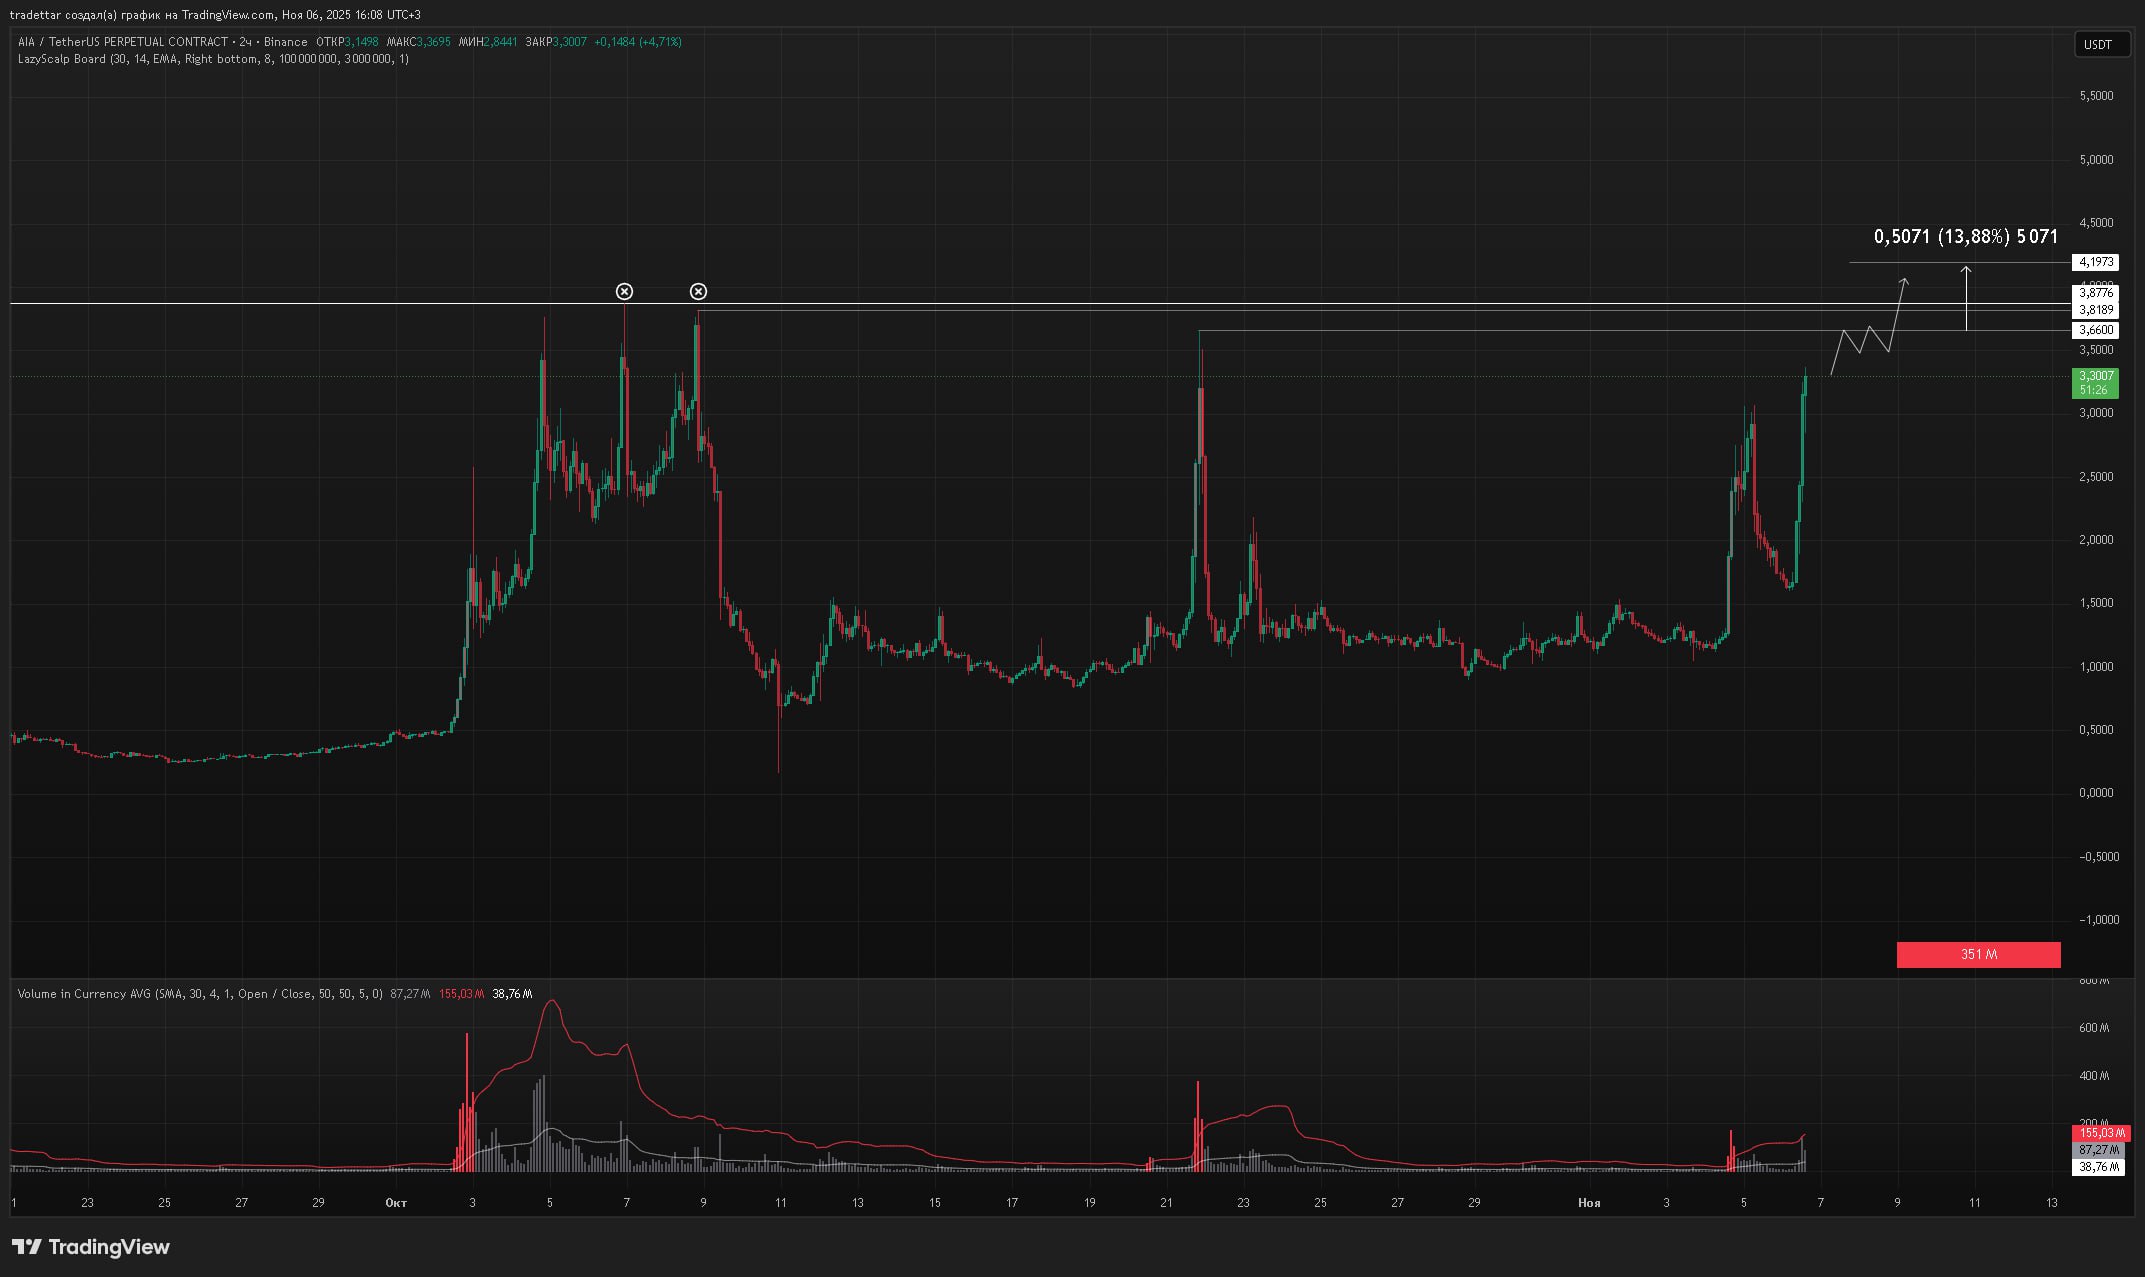
Task: Click the AIA / TetherUS PERPETUAL CONTRACT symbol title
Action: [123, 42]
